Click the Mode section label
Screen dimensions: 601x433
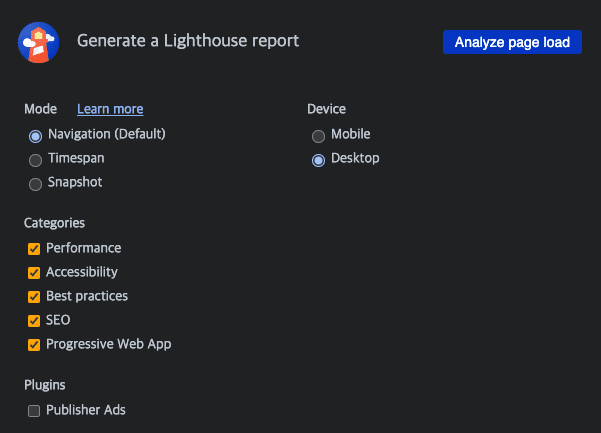(x=41, y=109)
